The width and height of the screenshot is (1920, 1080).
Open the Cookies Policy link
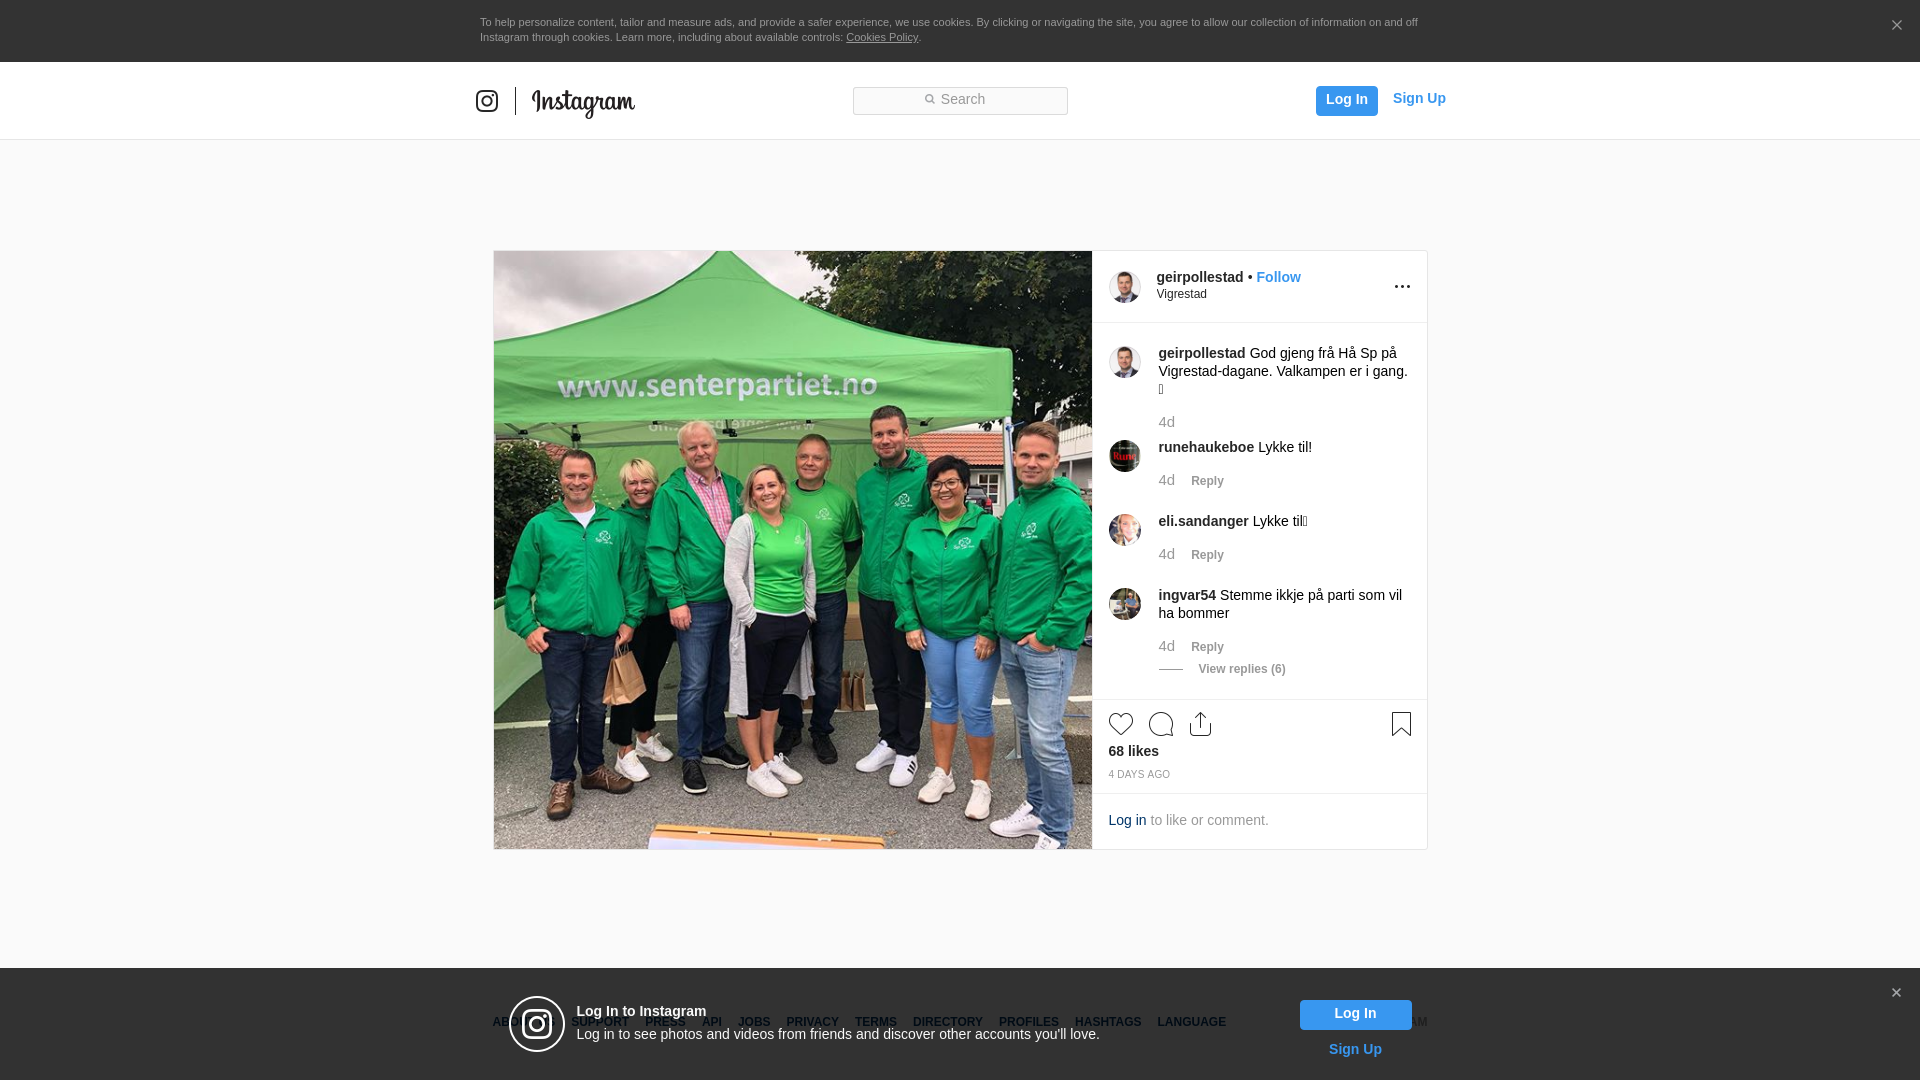click(x=882, y=37)
